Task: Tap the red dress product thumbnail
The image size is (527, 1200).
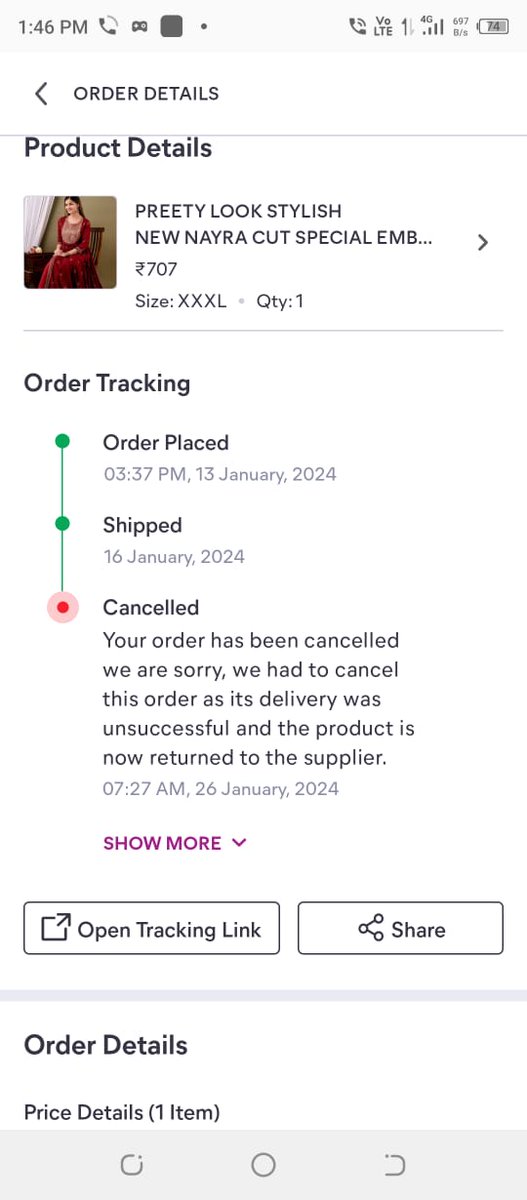Action: point(70,242)
